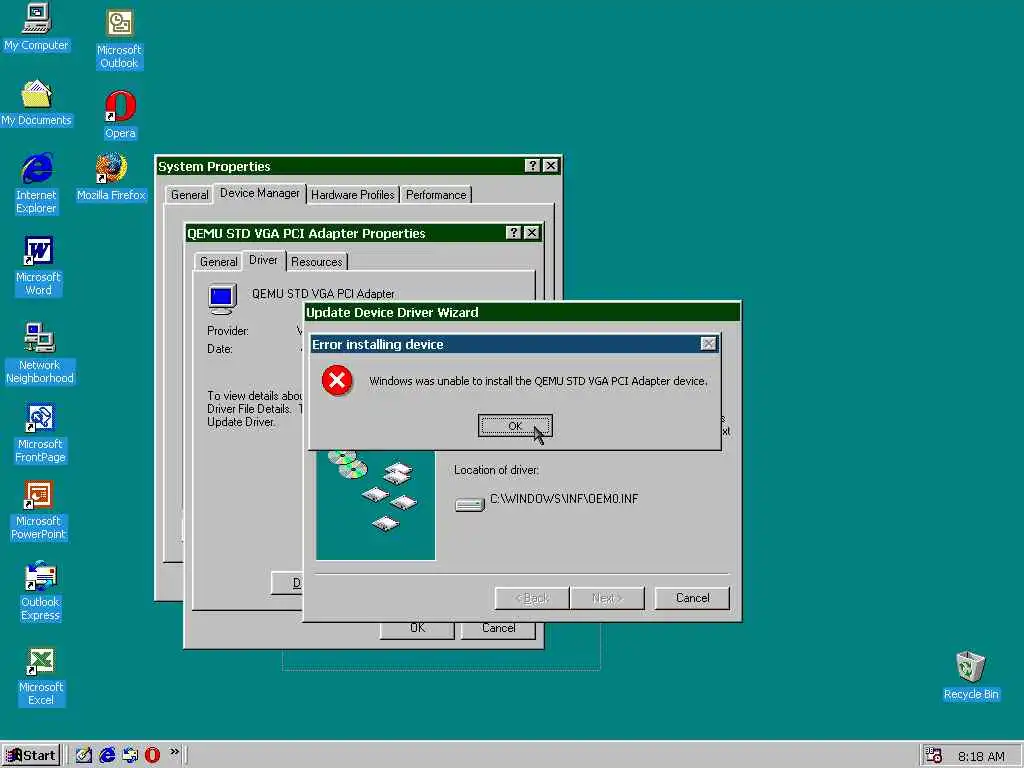Click OK in adapter properties window
The height and width of the screenshot is (768, 1024).
click(417, 629)
